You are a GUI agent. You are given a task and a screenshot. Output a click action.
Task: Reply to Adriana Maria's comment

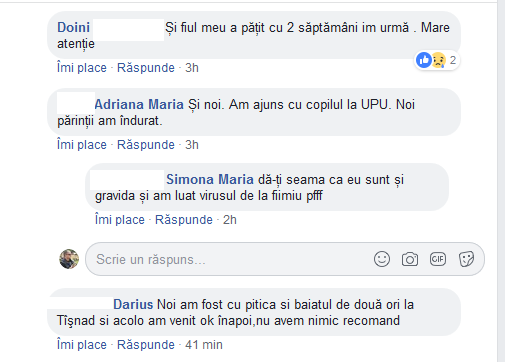tap(146, 145)
